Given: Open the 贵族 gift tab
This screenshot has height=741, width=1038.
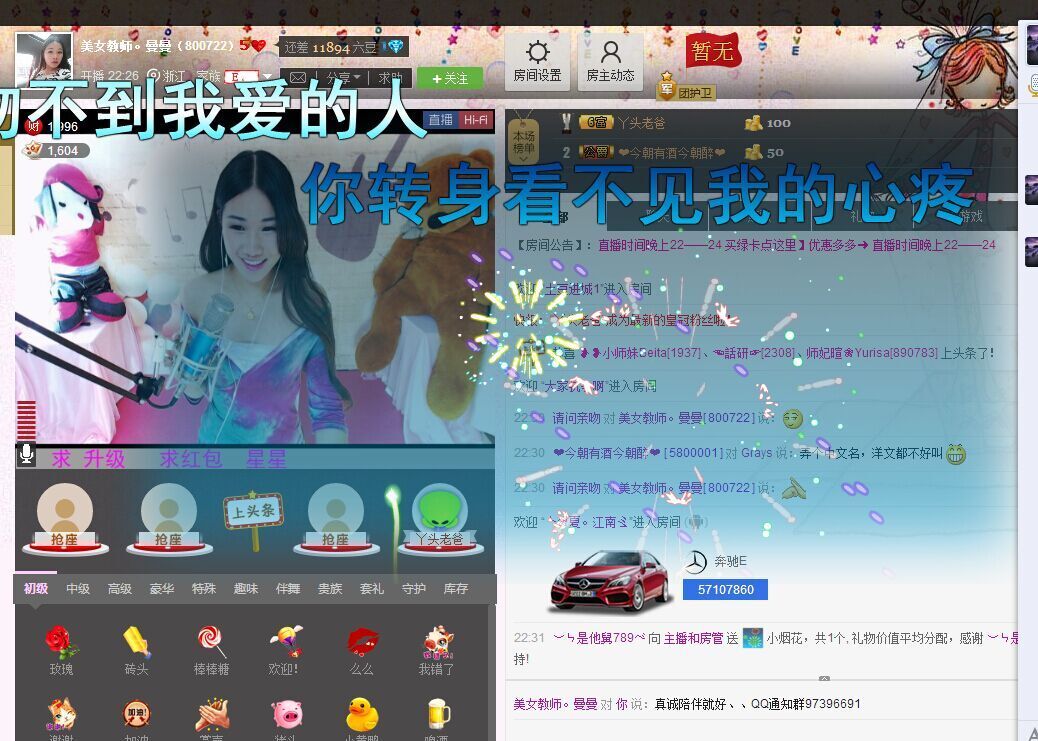Looking at the screenshot, I should tap(330, 588).
